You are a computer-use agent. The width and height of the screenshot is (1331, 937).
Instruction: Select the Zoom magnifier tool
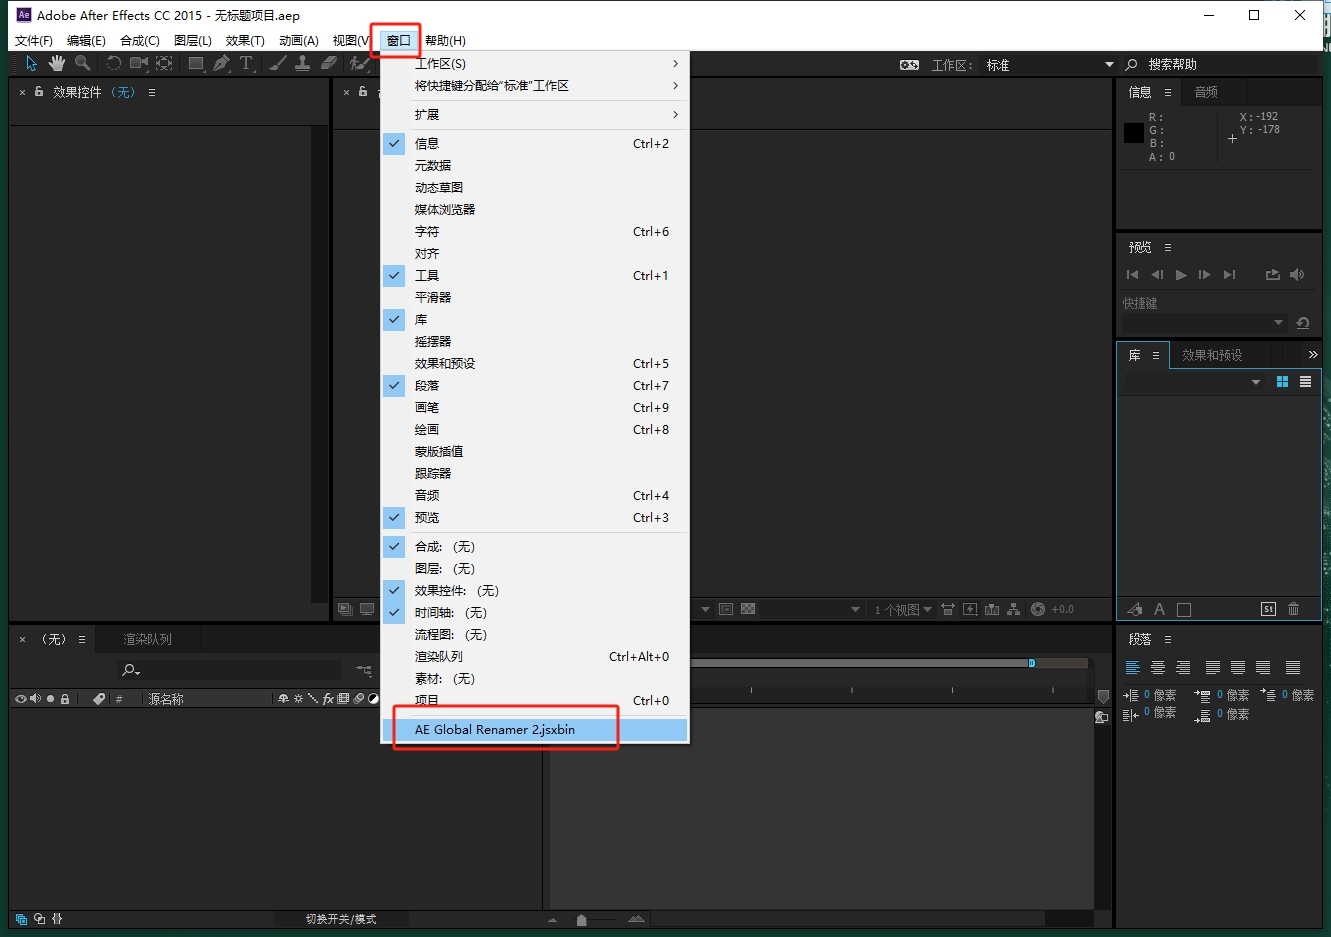pyautogui.click(x=82, y=63)
